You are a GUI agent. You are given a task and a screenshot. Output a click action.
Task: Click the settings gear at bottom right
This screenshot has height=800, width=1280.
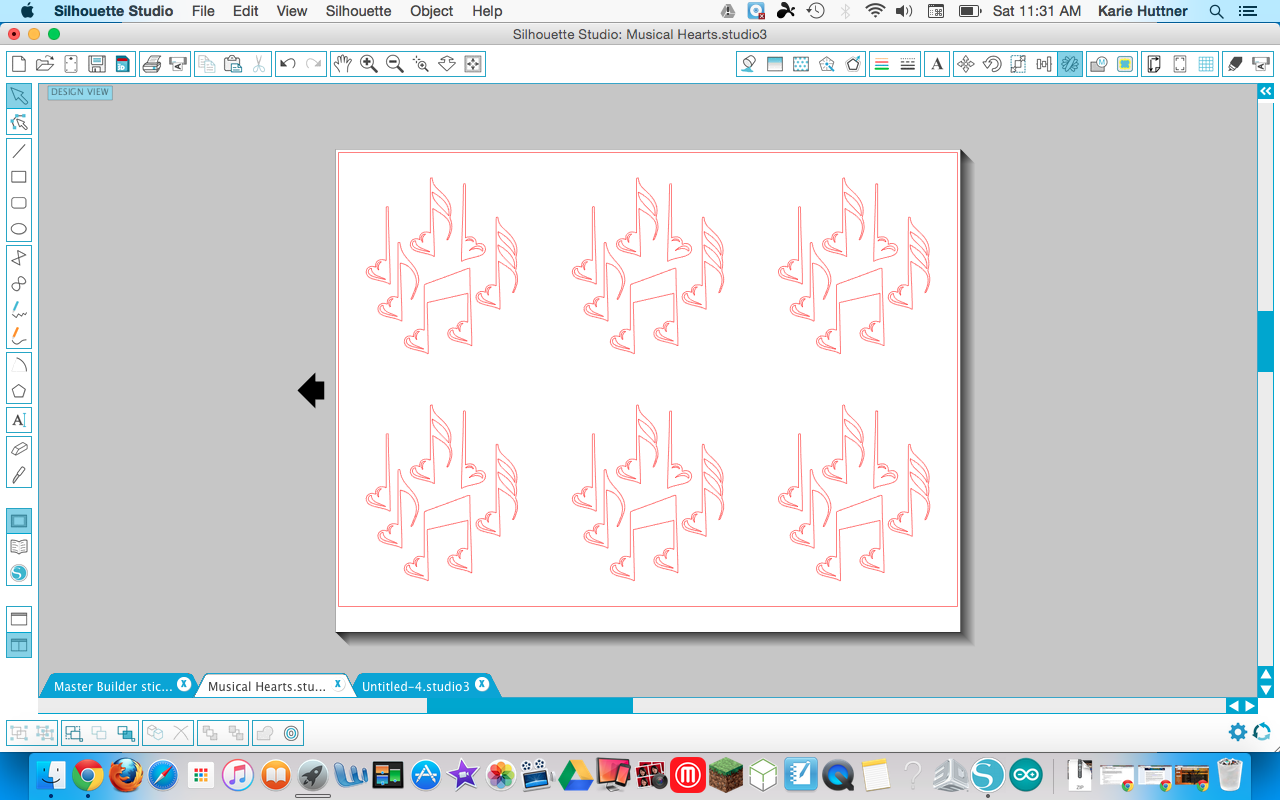1238,732
